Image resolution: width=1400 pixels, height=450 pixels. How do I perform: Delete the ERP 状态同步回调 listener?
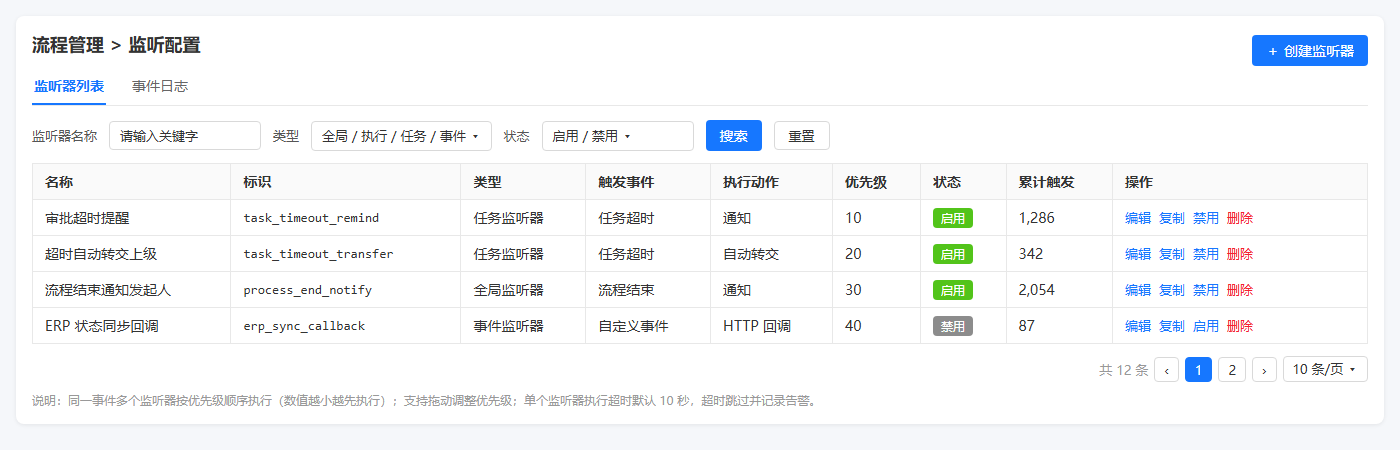pyautogui.click(x=1240, y=326)
